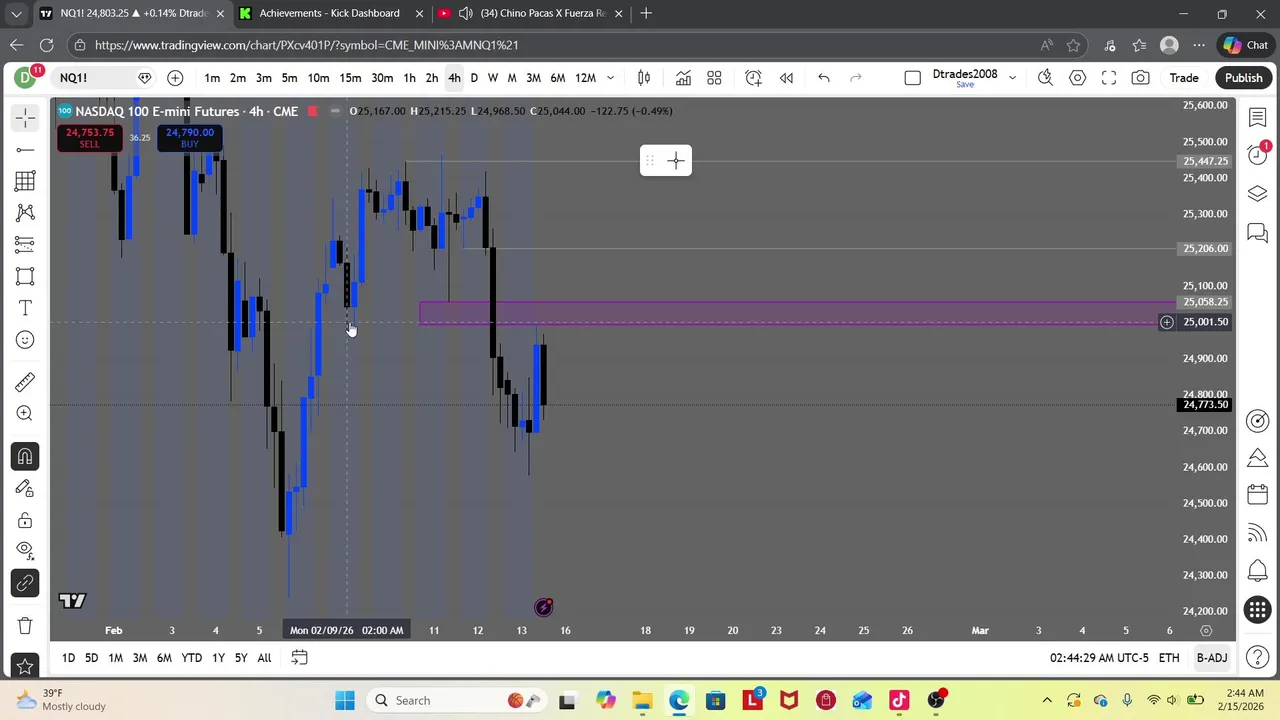
Task: Toggle lock all drawings
Action: click(x=25, y=520)
